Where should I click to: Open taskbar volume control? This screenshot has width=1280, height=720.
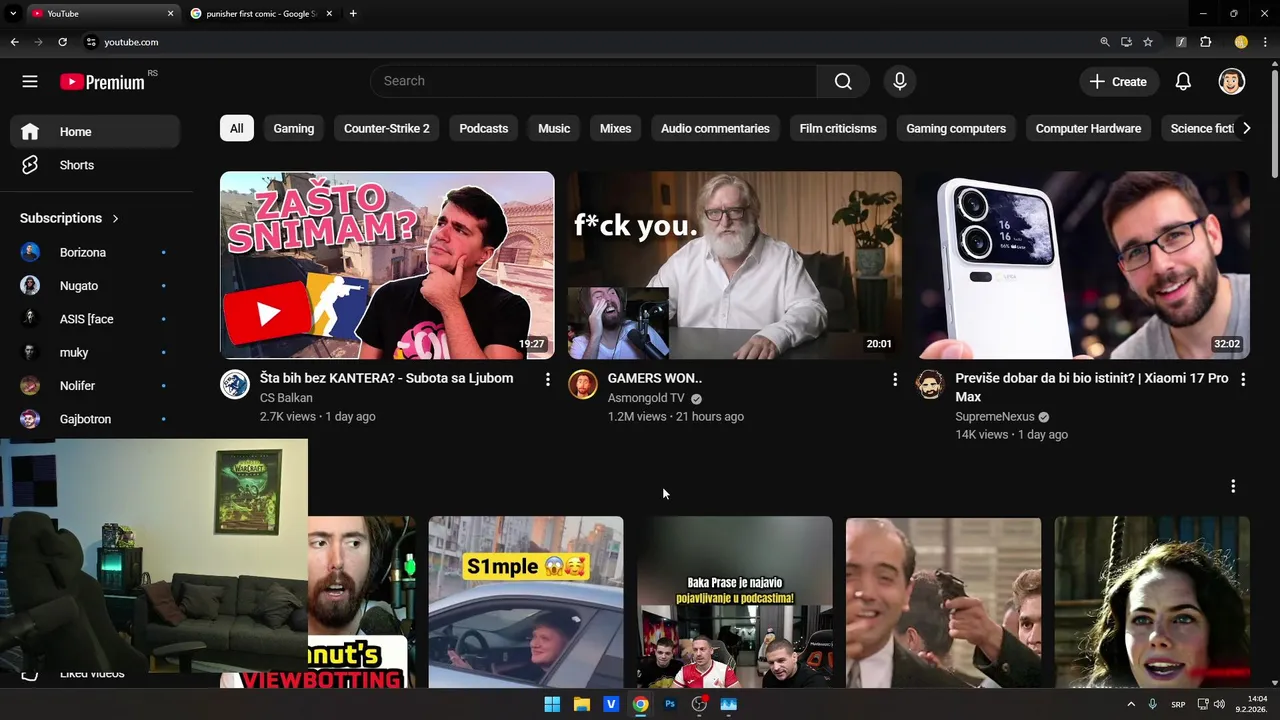tap(1219, 704)
